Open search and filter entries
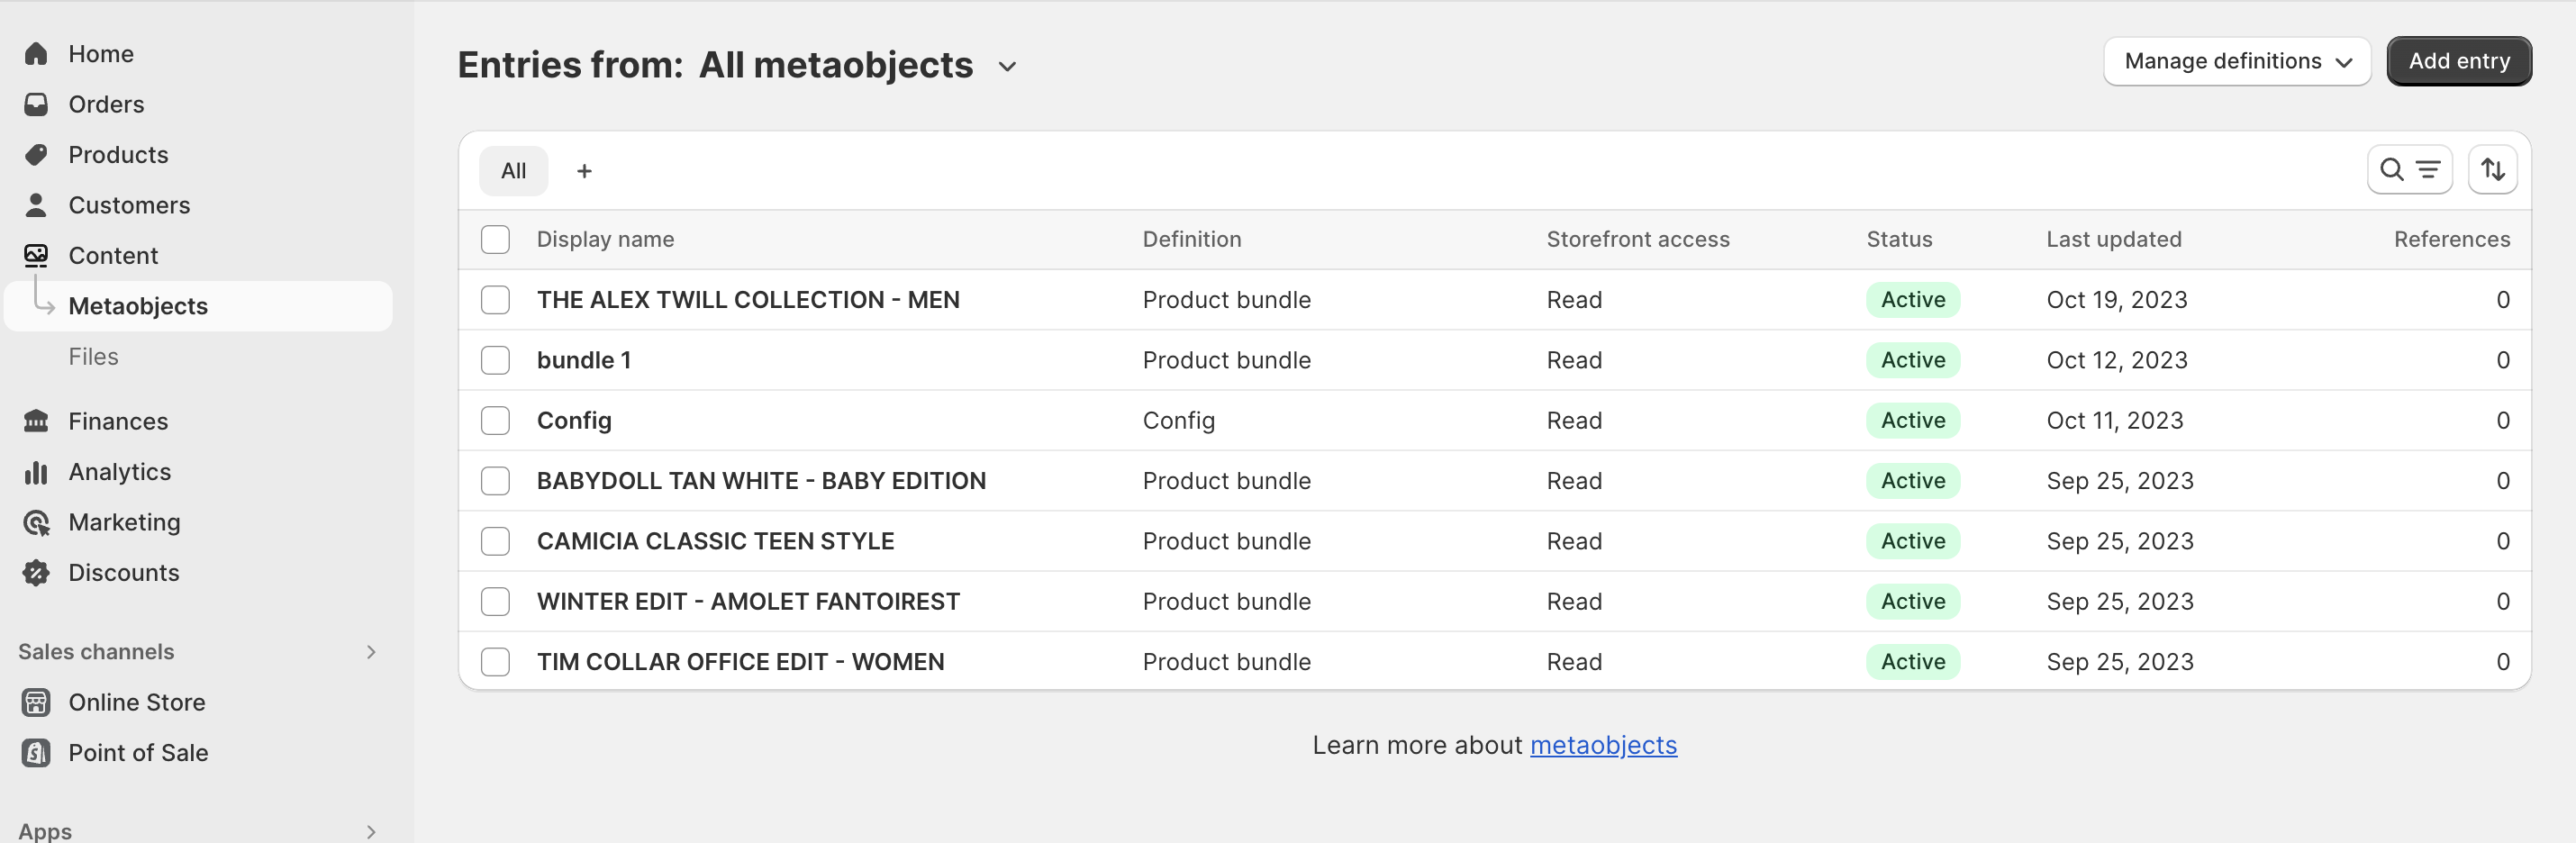The image size is (2576, 843). [x=2408, y=170]
